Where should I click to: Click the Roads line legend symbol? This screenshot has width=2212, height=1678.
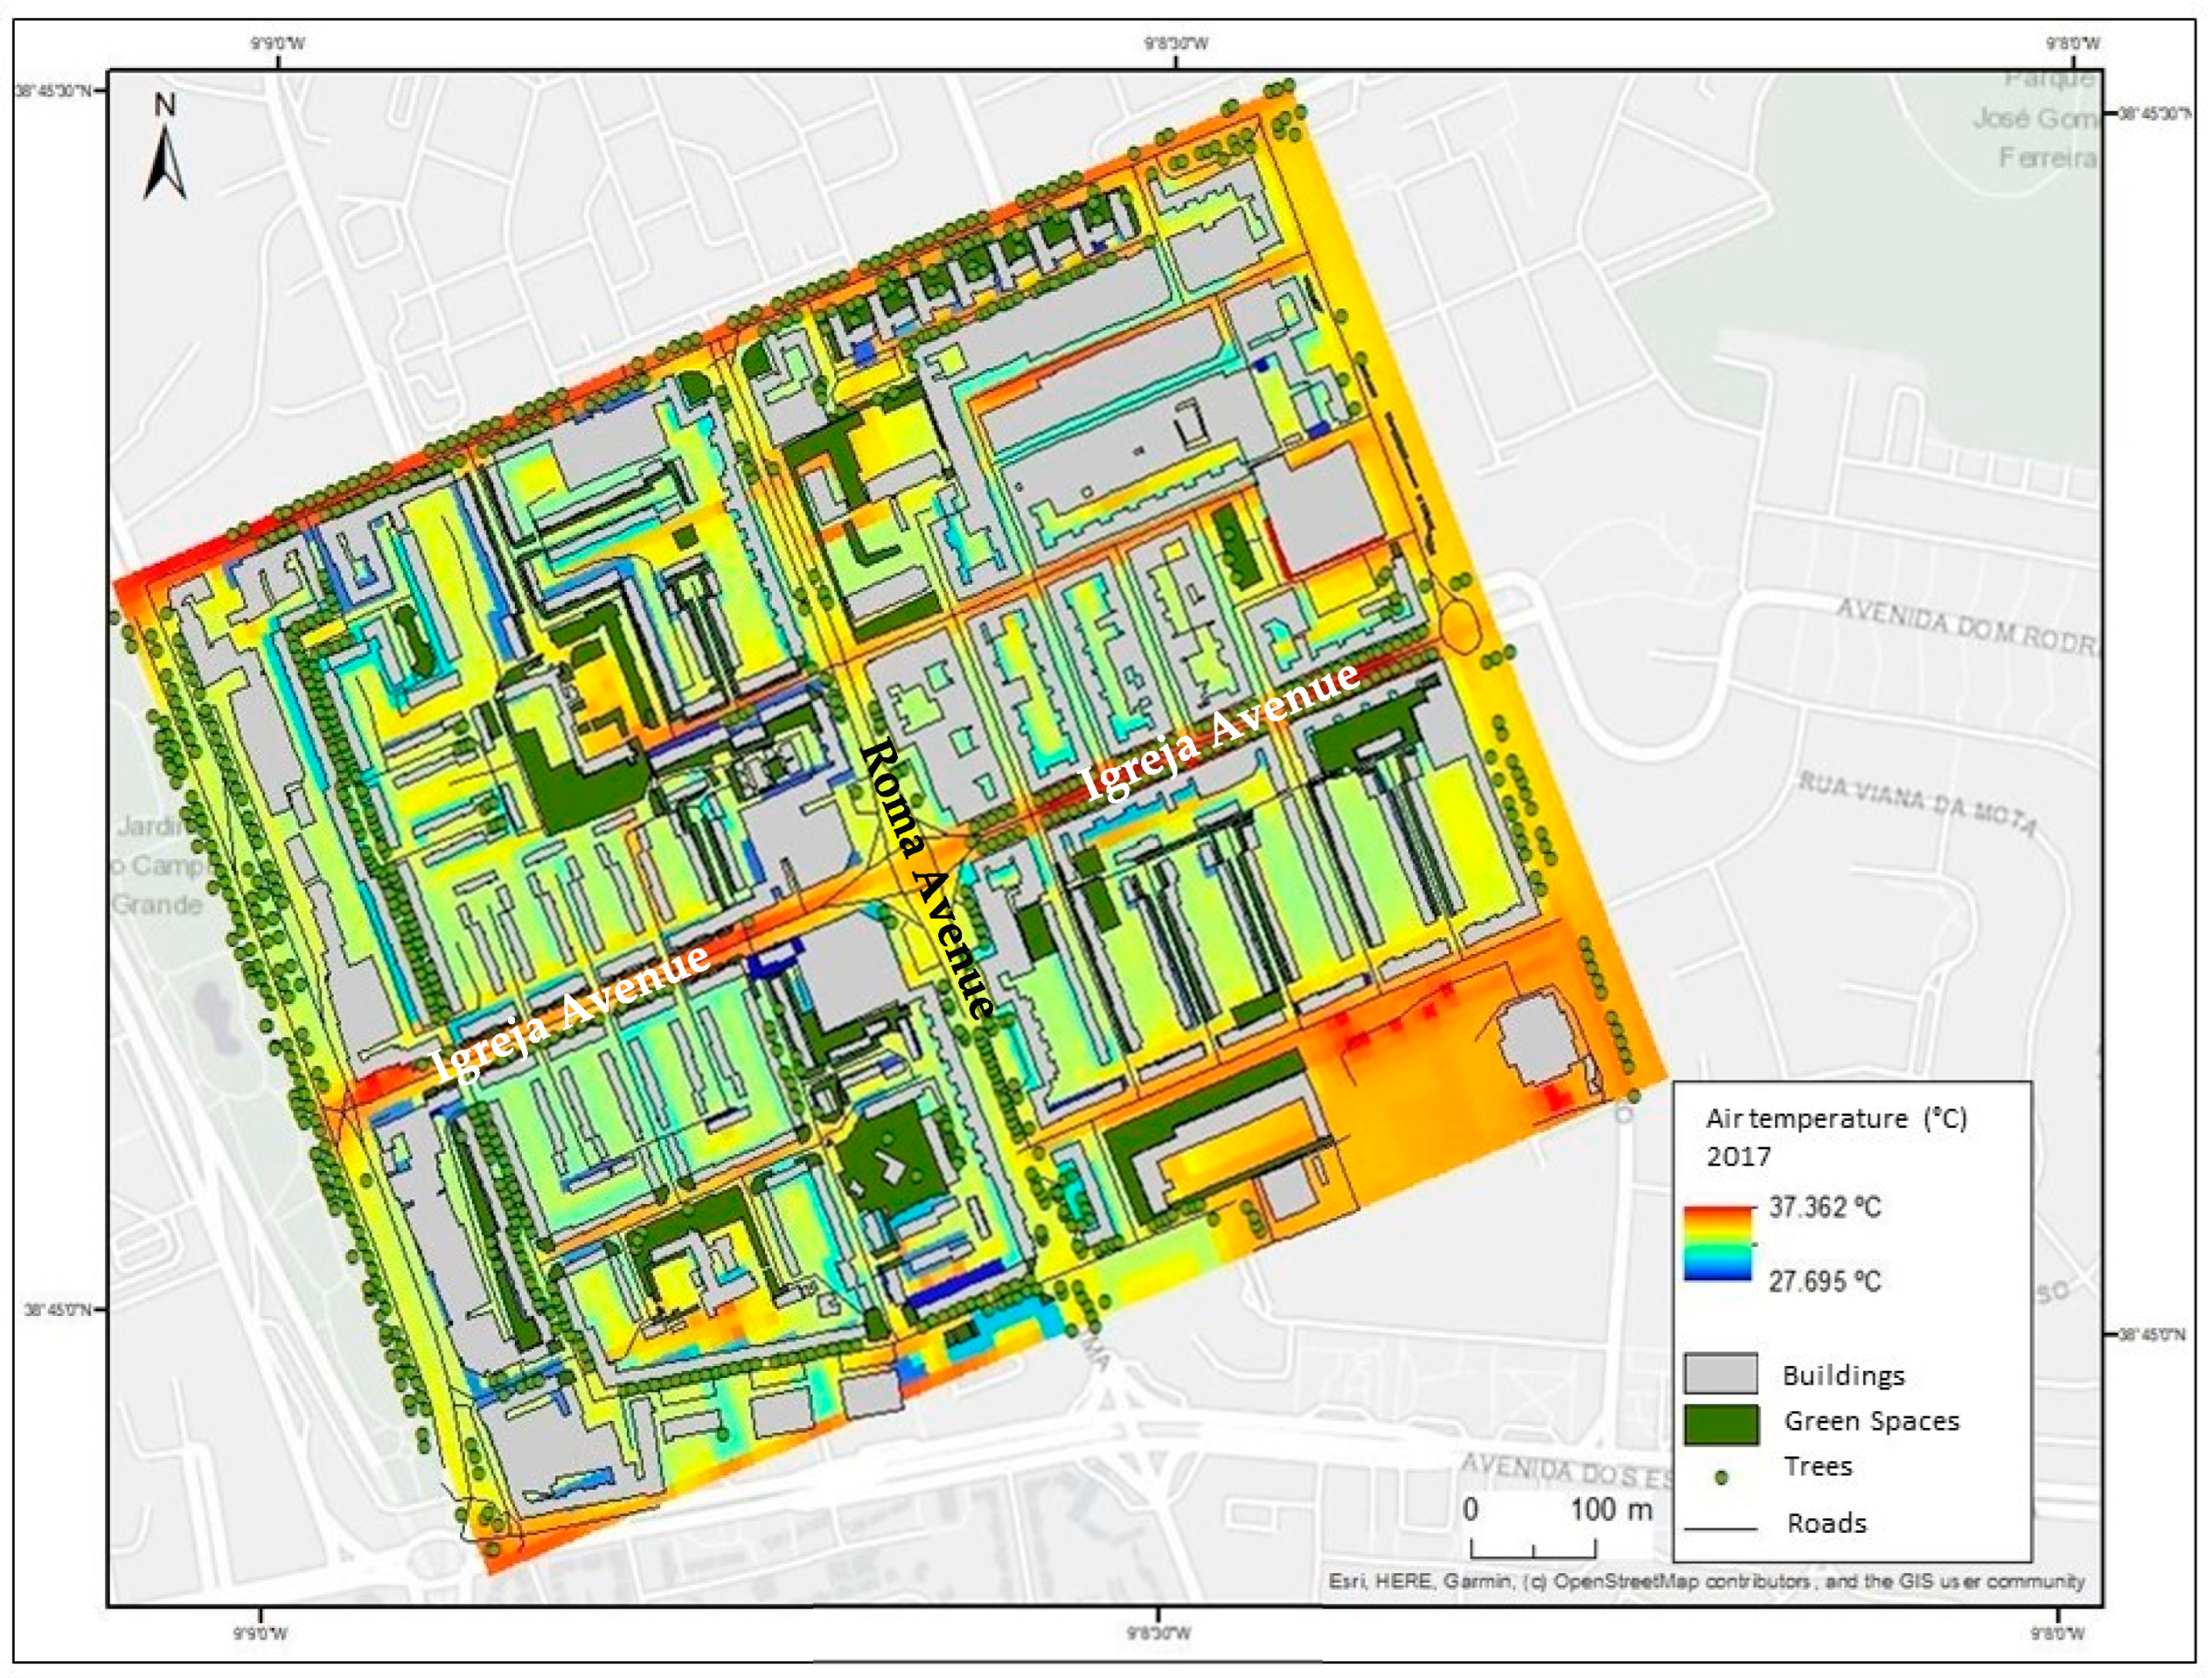[x=1720, y=1528]
